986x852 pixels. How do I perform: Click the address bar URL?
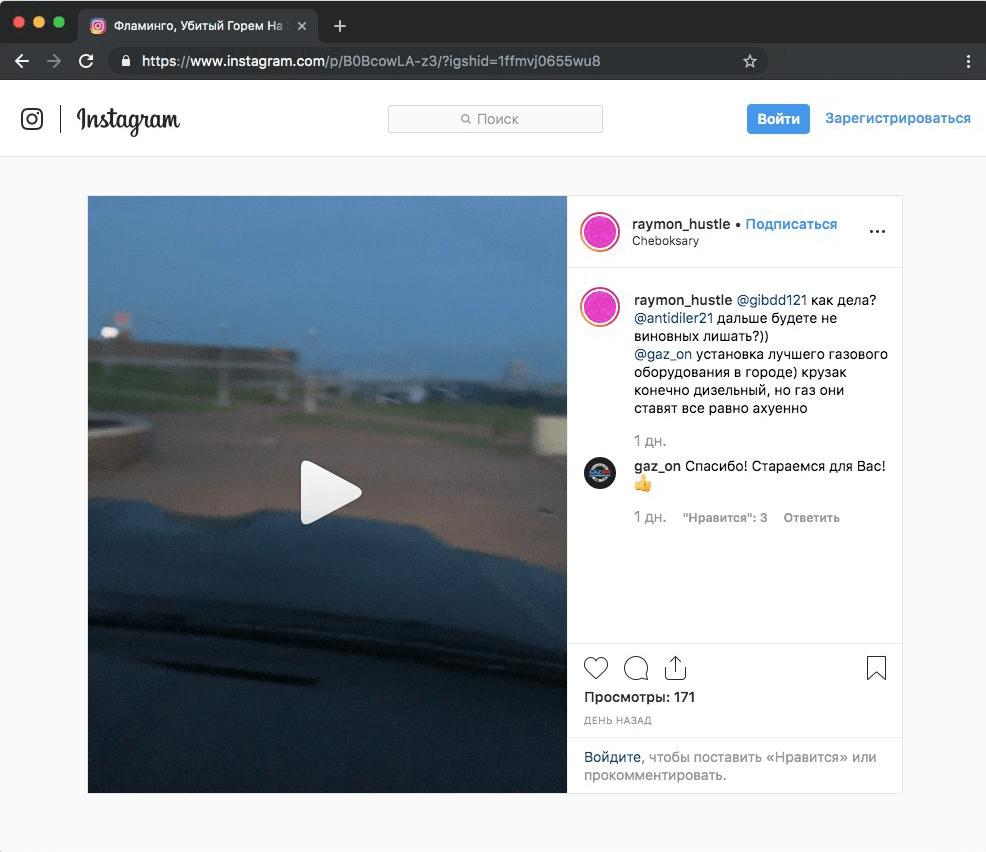coord(371,61)
